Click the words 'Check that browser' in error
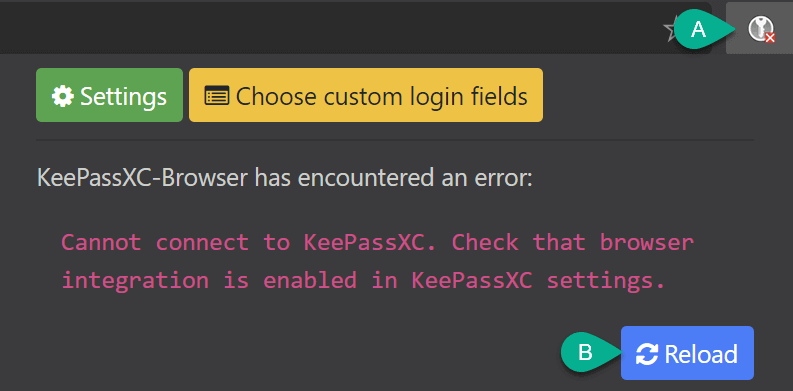Image resolution: width=793 pixels, height=391 pixels. point(572,242)
